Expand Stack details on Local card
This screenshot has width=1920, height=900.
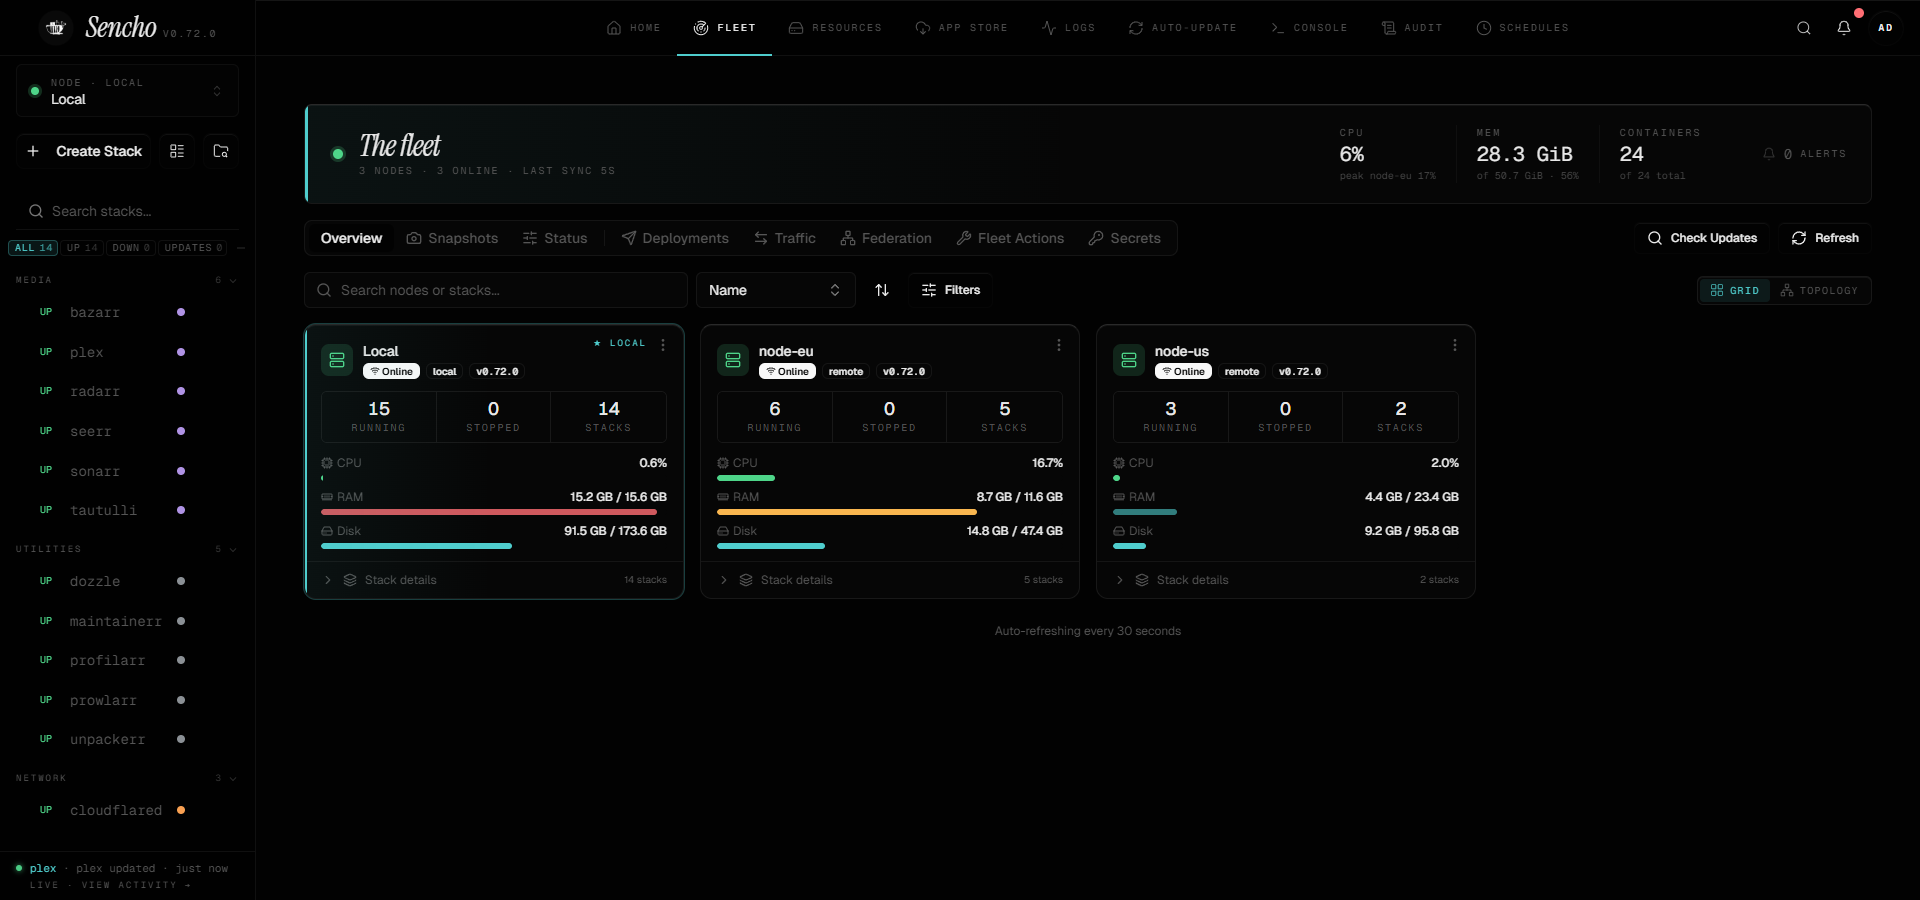click(495, 580)
